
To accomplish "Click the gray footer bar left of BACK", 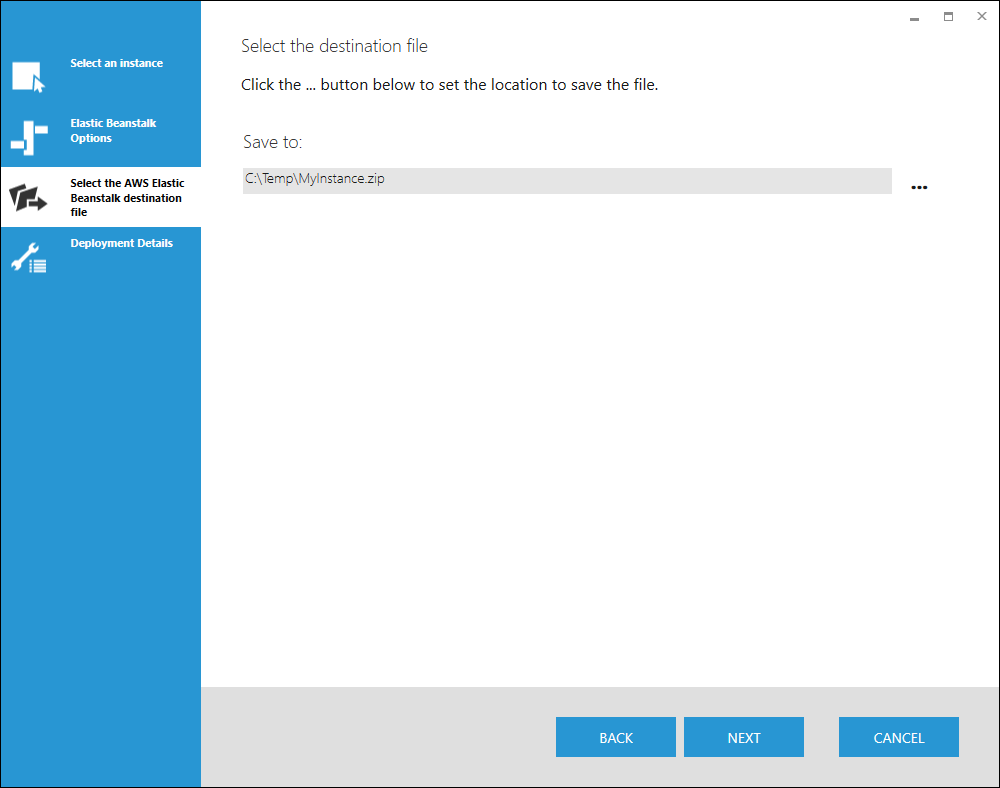I will 378,737.
